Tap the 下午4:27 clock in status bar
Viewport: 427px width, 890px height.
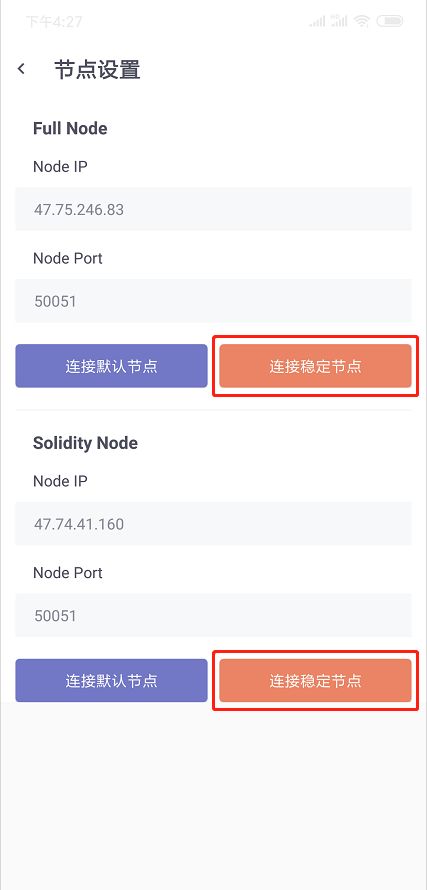[x=54, y=22]
